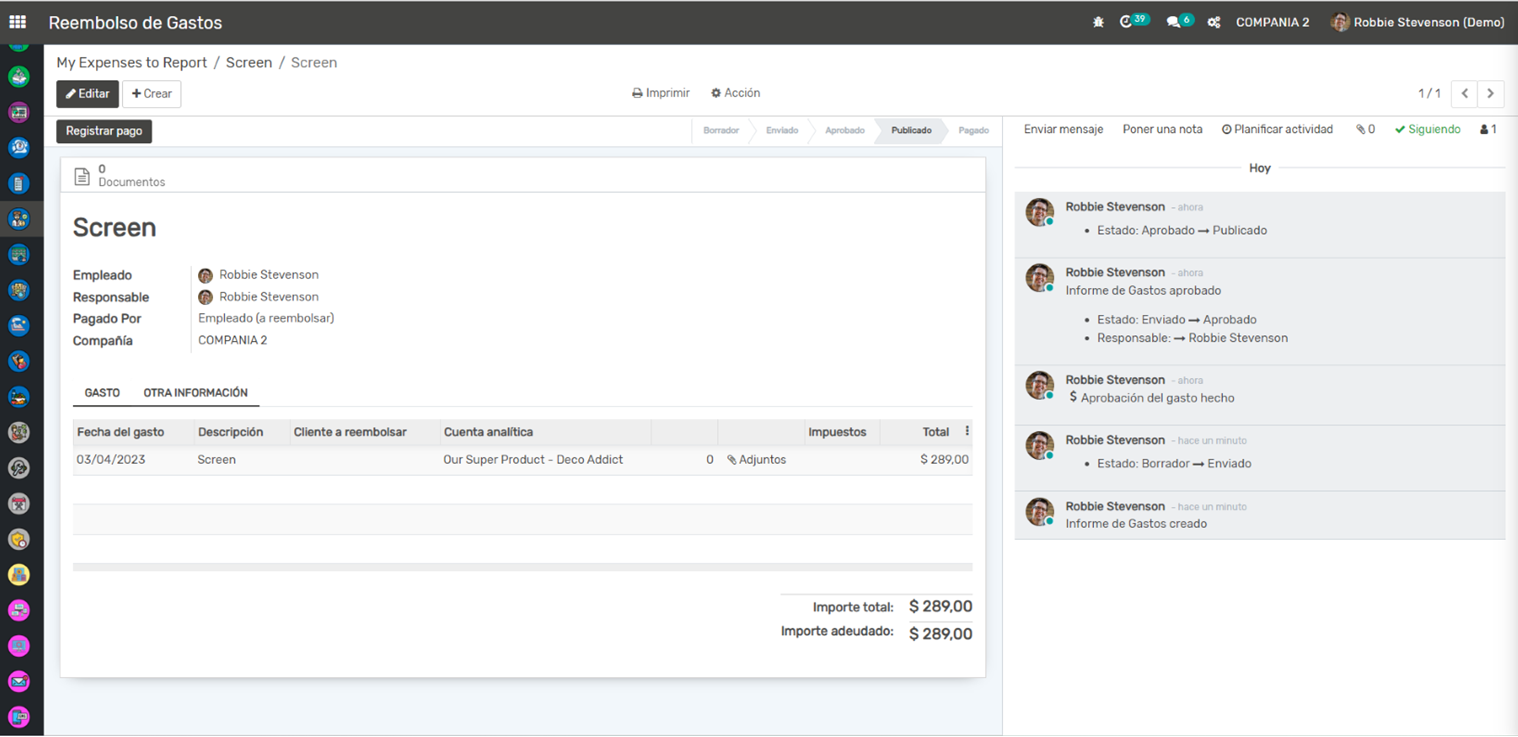The image size is (1518, 737).
Task: Expand the Imprimir print dropdown
Action: click(661, 93)
